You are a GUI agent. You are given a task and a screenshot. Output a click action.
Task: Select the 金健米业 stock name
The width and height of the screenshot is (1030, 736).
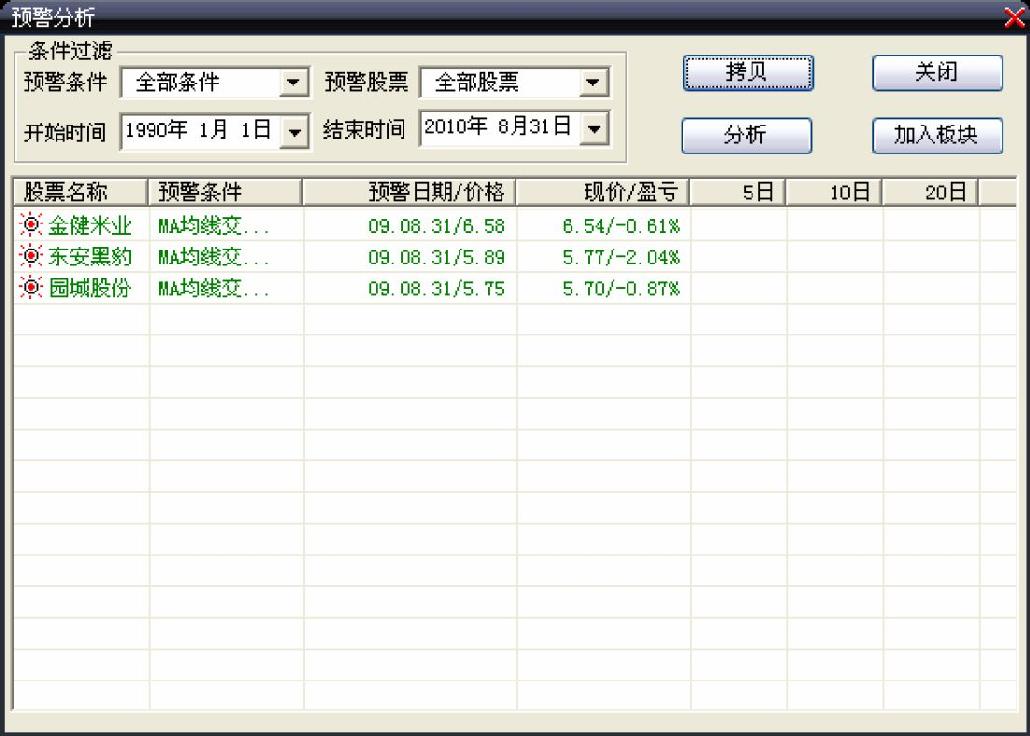coord(90,226)
